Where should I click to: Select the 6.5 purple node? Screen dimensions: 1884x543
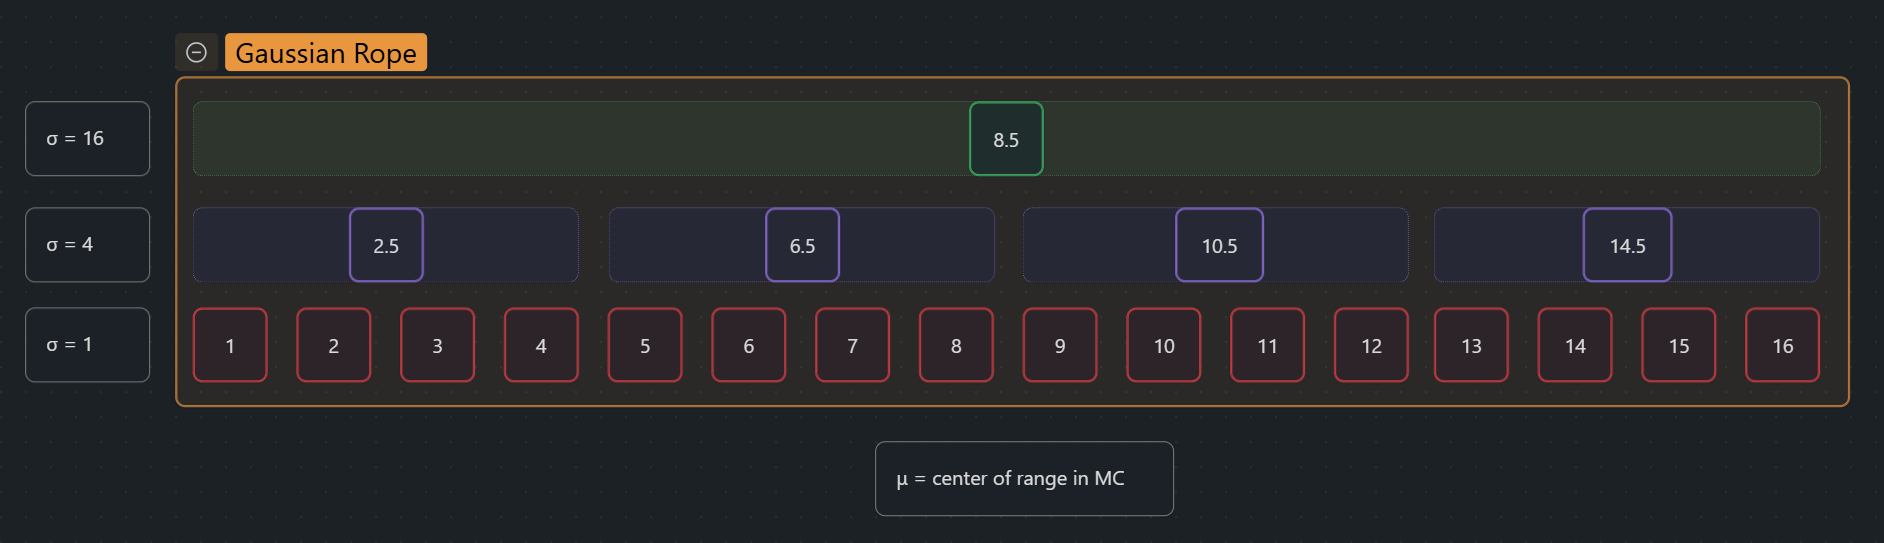pos(802,245)
